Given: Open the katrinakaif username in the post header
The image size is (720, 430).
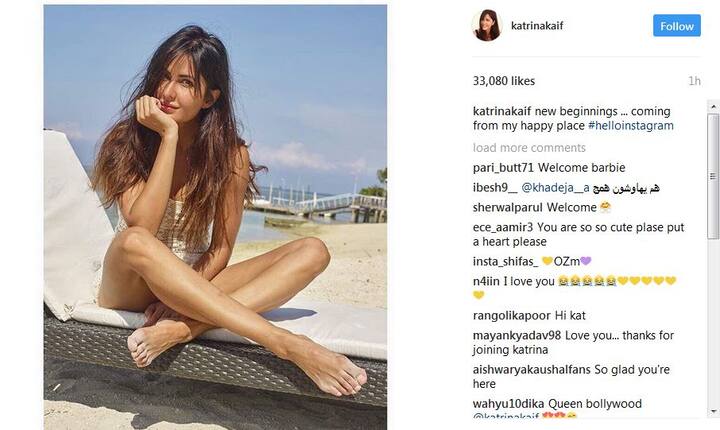Looking at the screenshot, I should [537, 26].
